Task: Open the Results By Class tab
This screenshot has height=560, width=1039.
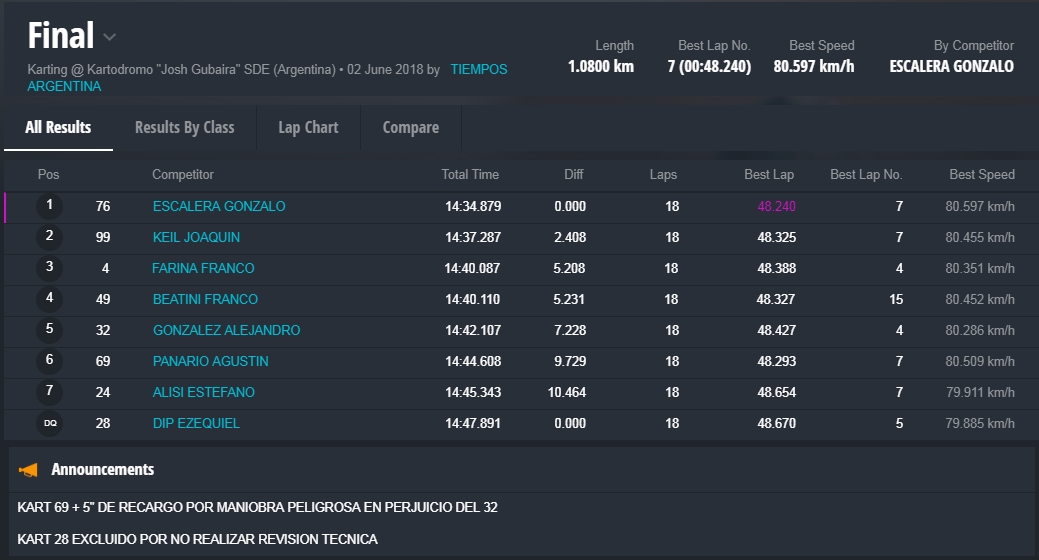Action: (x=184, y=127)
